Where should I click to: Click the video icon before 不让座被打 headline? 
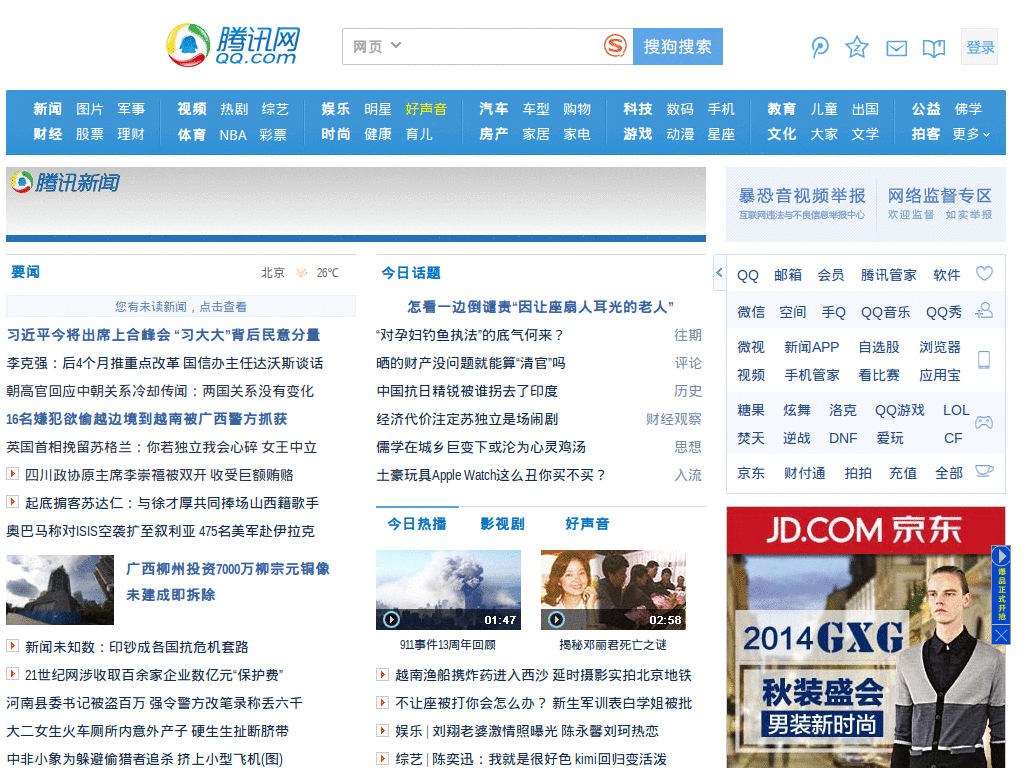pyautogui.click(x=383, y=702)
